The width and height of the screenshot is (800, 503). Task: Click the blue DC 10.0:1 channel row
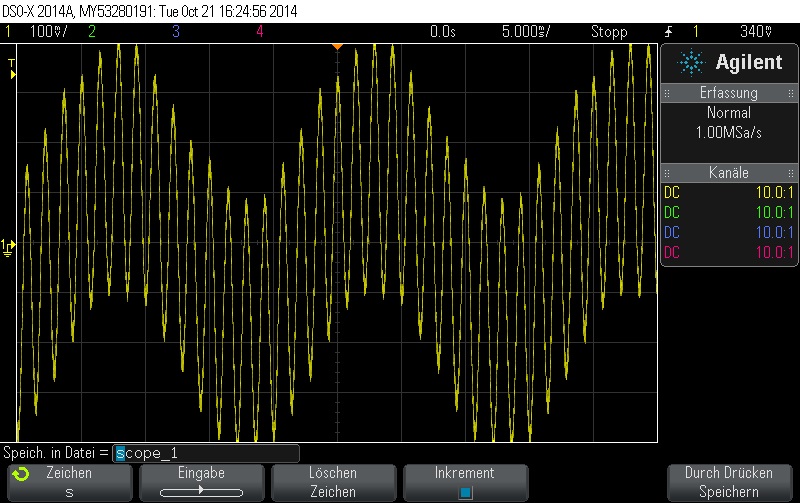pyautogui.click(x=729, y=232)
